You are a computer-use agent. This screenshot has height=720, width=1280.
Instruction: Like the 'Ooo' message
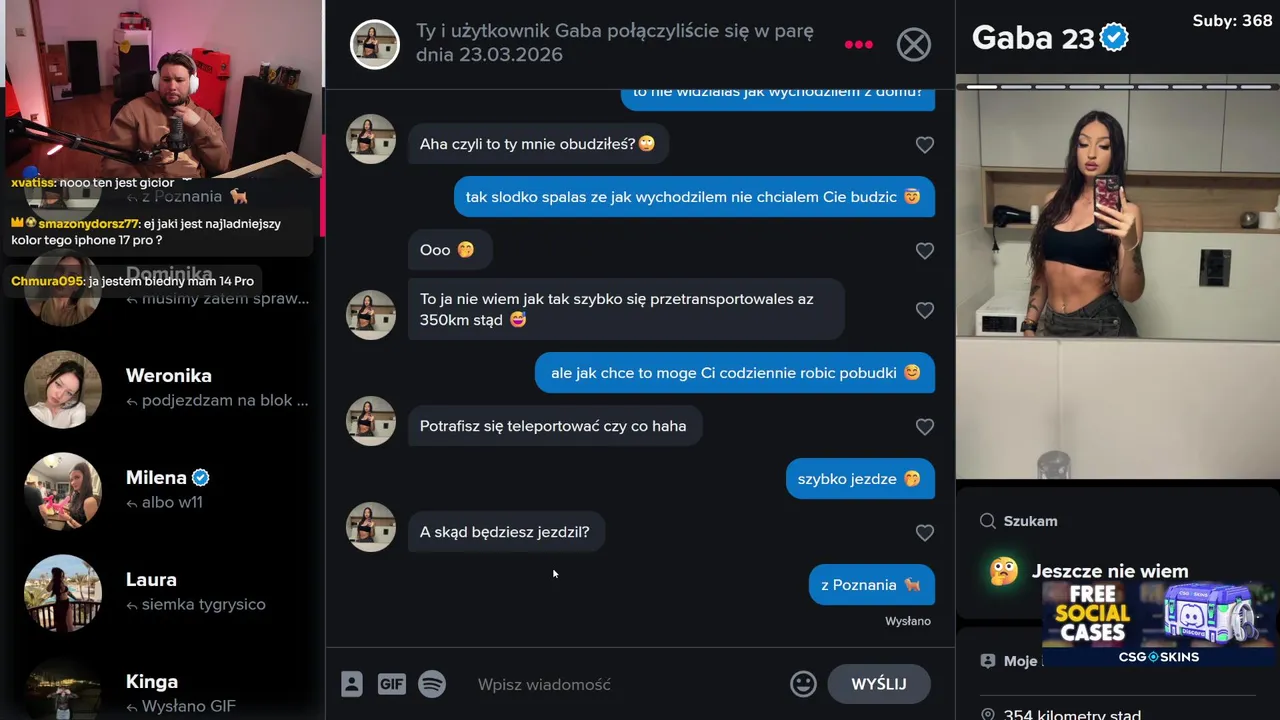pos(925,251)
